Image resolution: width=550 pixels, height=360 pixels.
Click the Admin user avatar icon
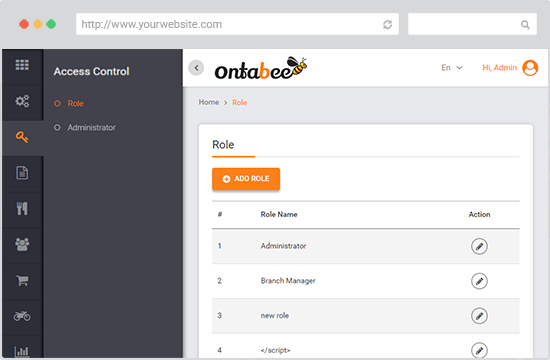530,68
